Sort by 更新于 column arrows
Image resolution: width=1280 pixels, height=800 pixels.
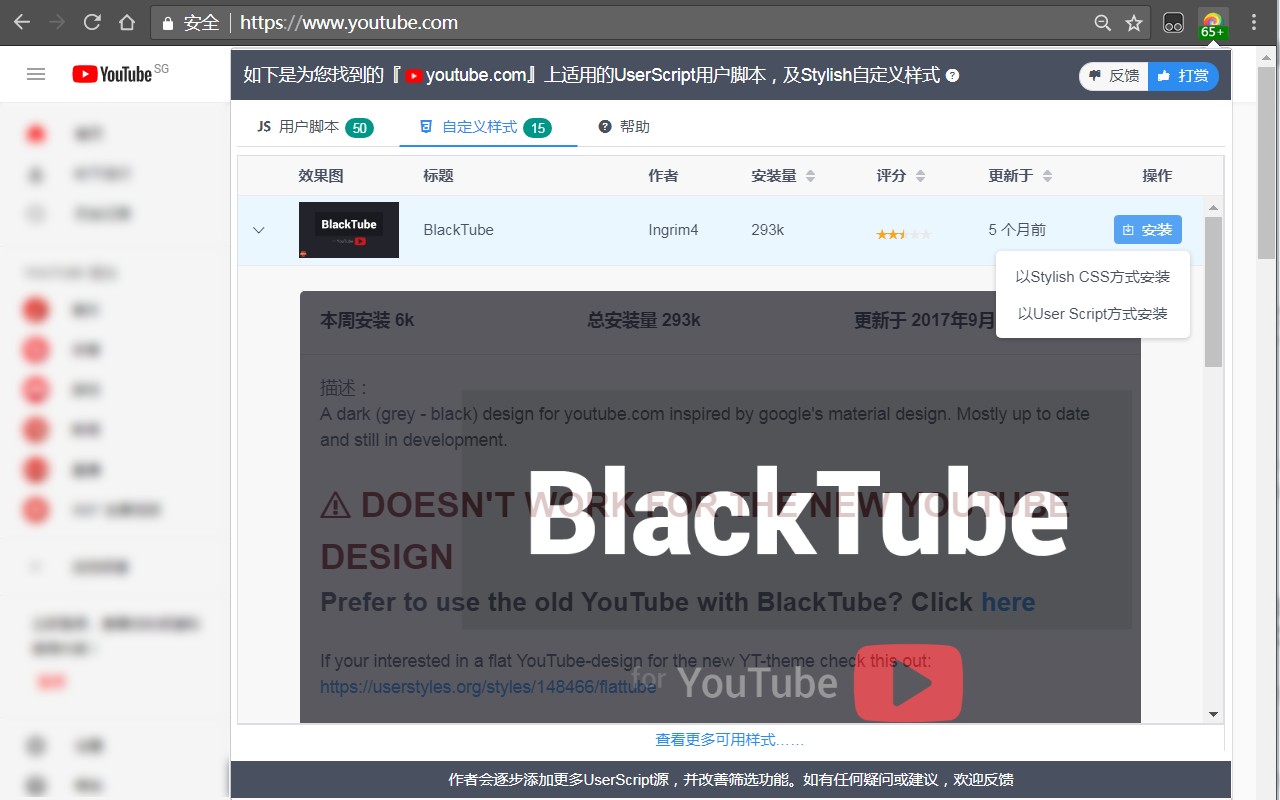(x=1047, y=176)
